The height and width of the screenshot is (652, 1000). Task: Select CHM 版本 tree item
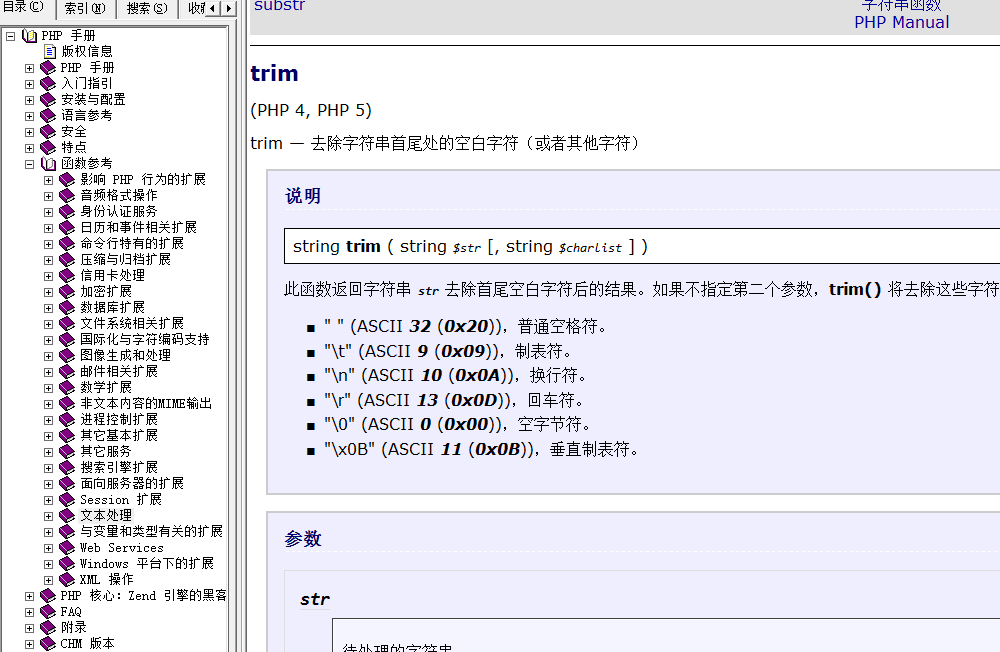pyautogui.click(x=87, y=644)
